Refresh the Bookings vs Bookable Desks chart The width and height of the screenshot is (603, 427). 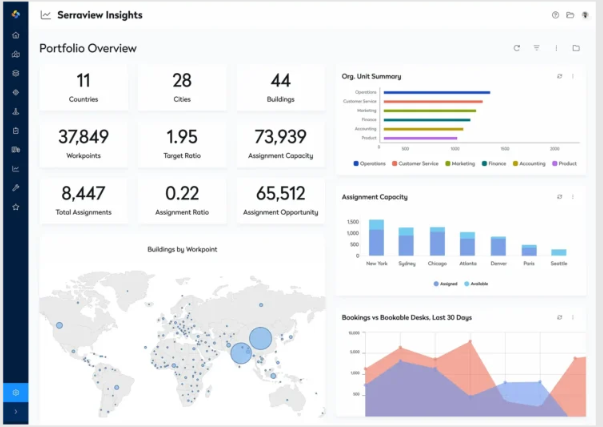coord(560,317)
